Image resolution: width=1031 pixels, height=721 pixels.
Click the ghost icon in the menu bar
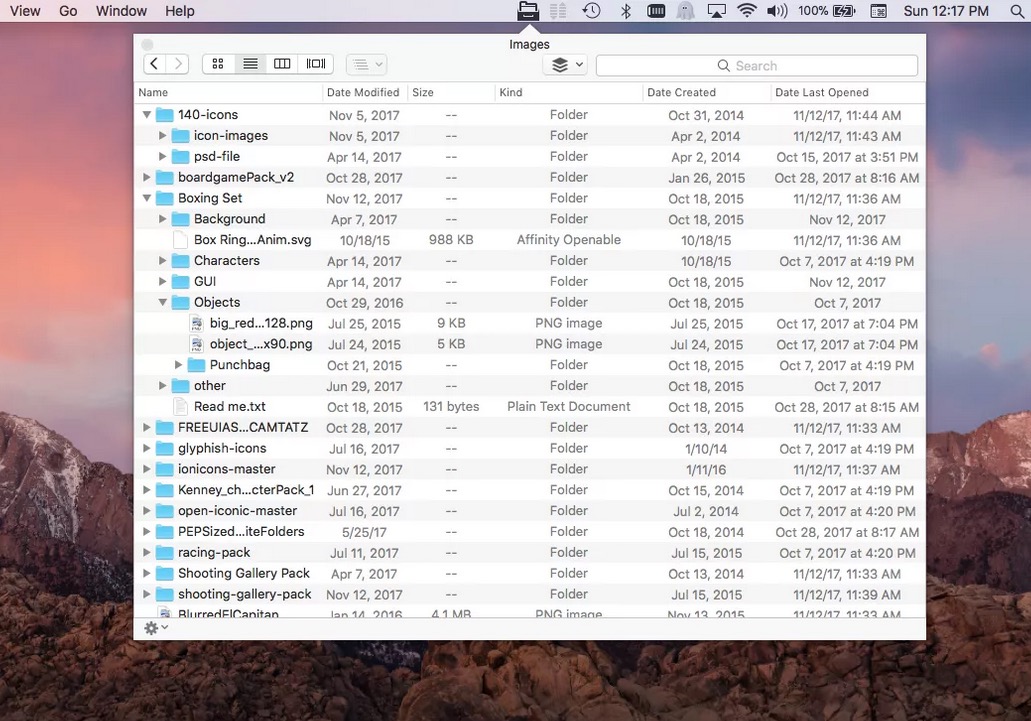tap(685, 11)
